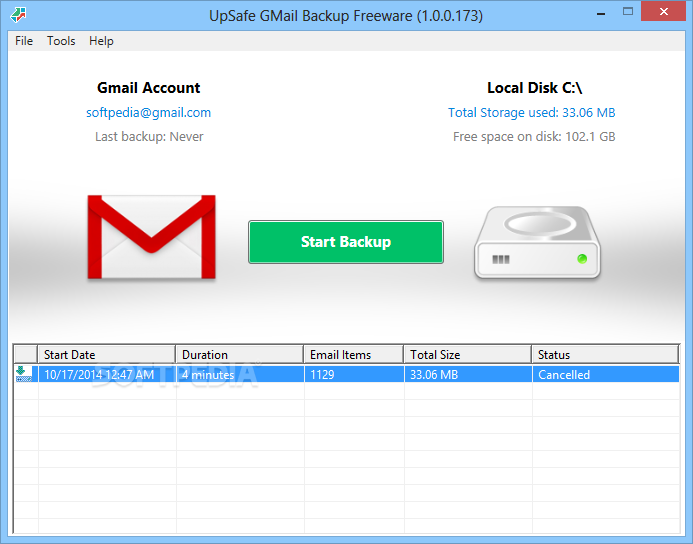Sort by the Start Date column header
Viewport: 693px width, 544px height.
coord(107,355)
